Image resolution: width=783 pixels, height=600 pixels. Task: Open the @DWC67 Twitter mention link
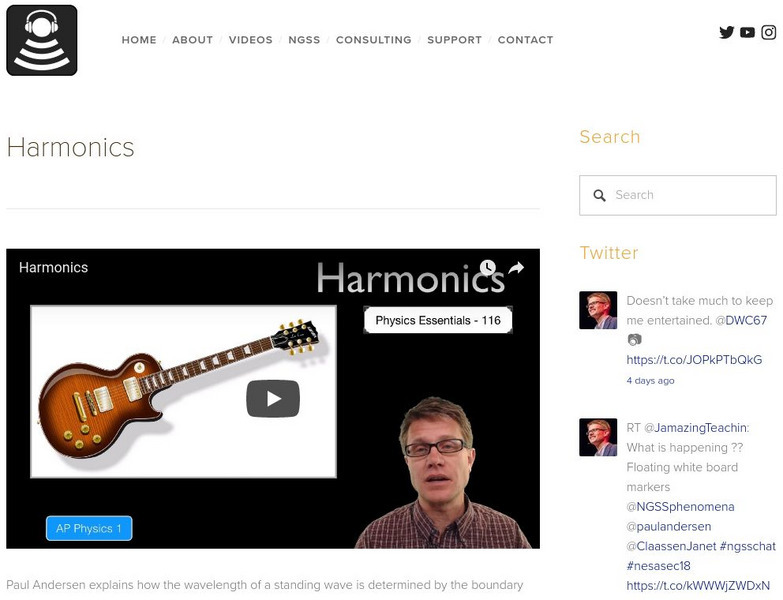coord(742,320)
